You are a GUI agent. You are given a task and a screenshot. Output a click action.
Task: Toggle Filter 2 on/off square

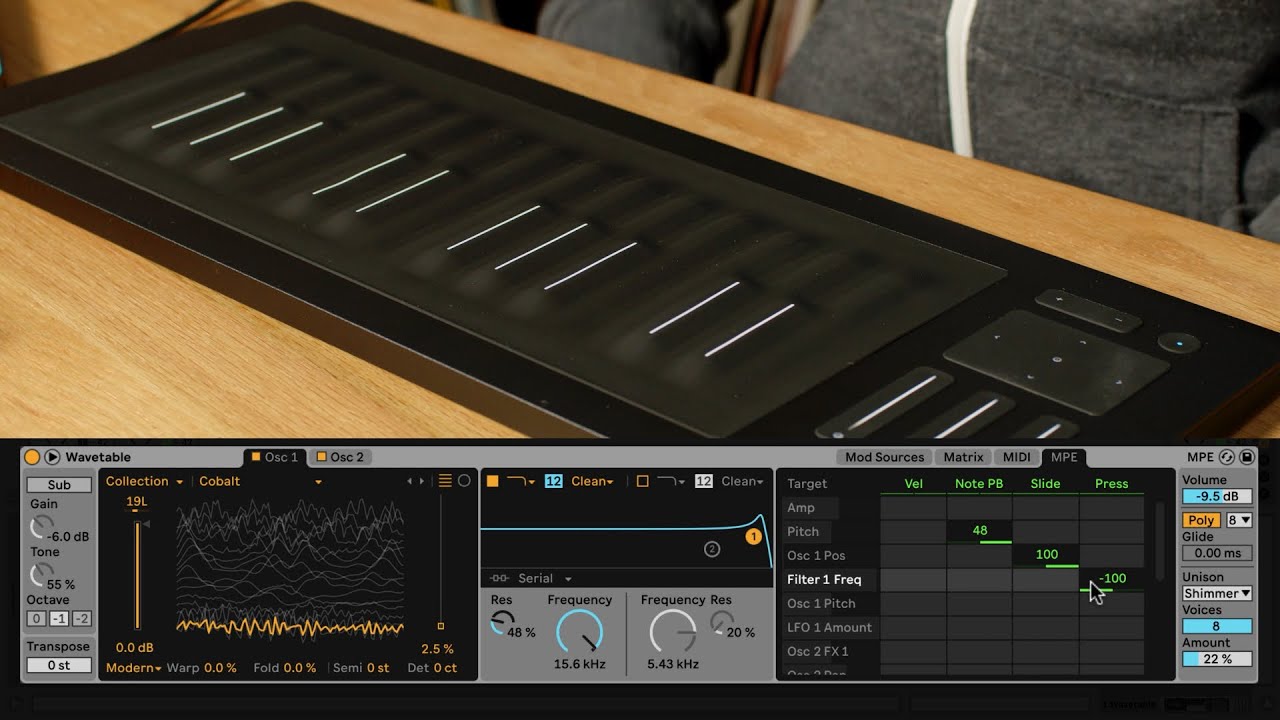(x=643, y=481)
